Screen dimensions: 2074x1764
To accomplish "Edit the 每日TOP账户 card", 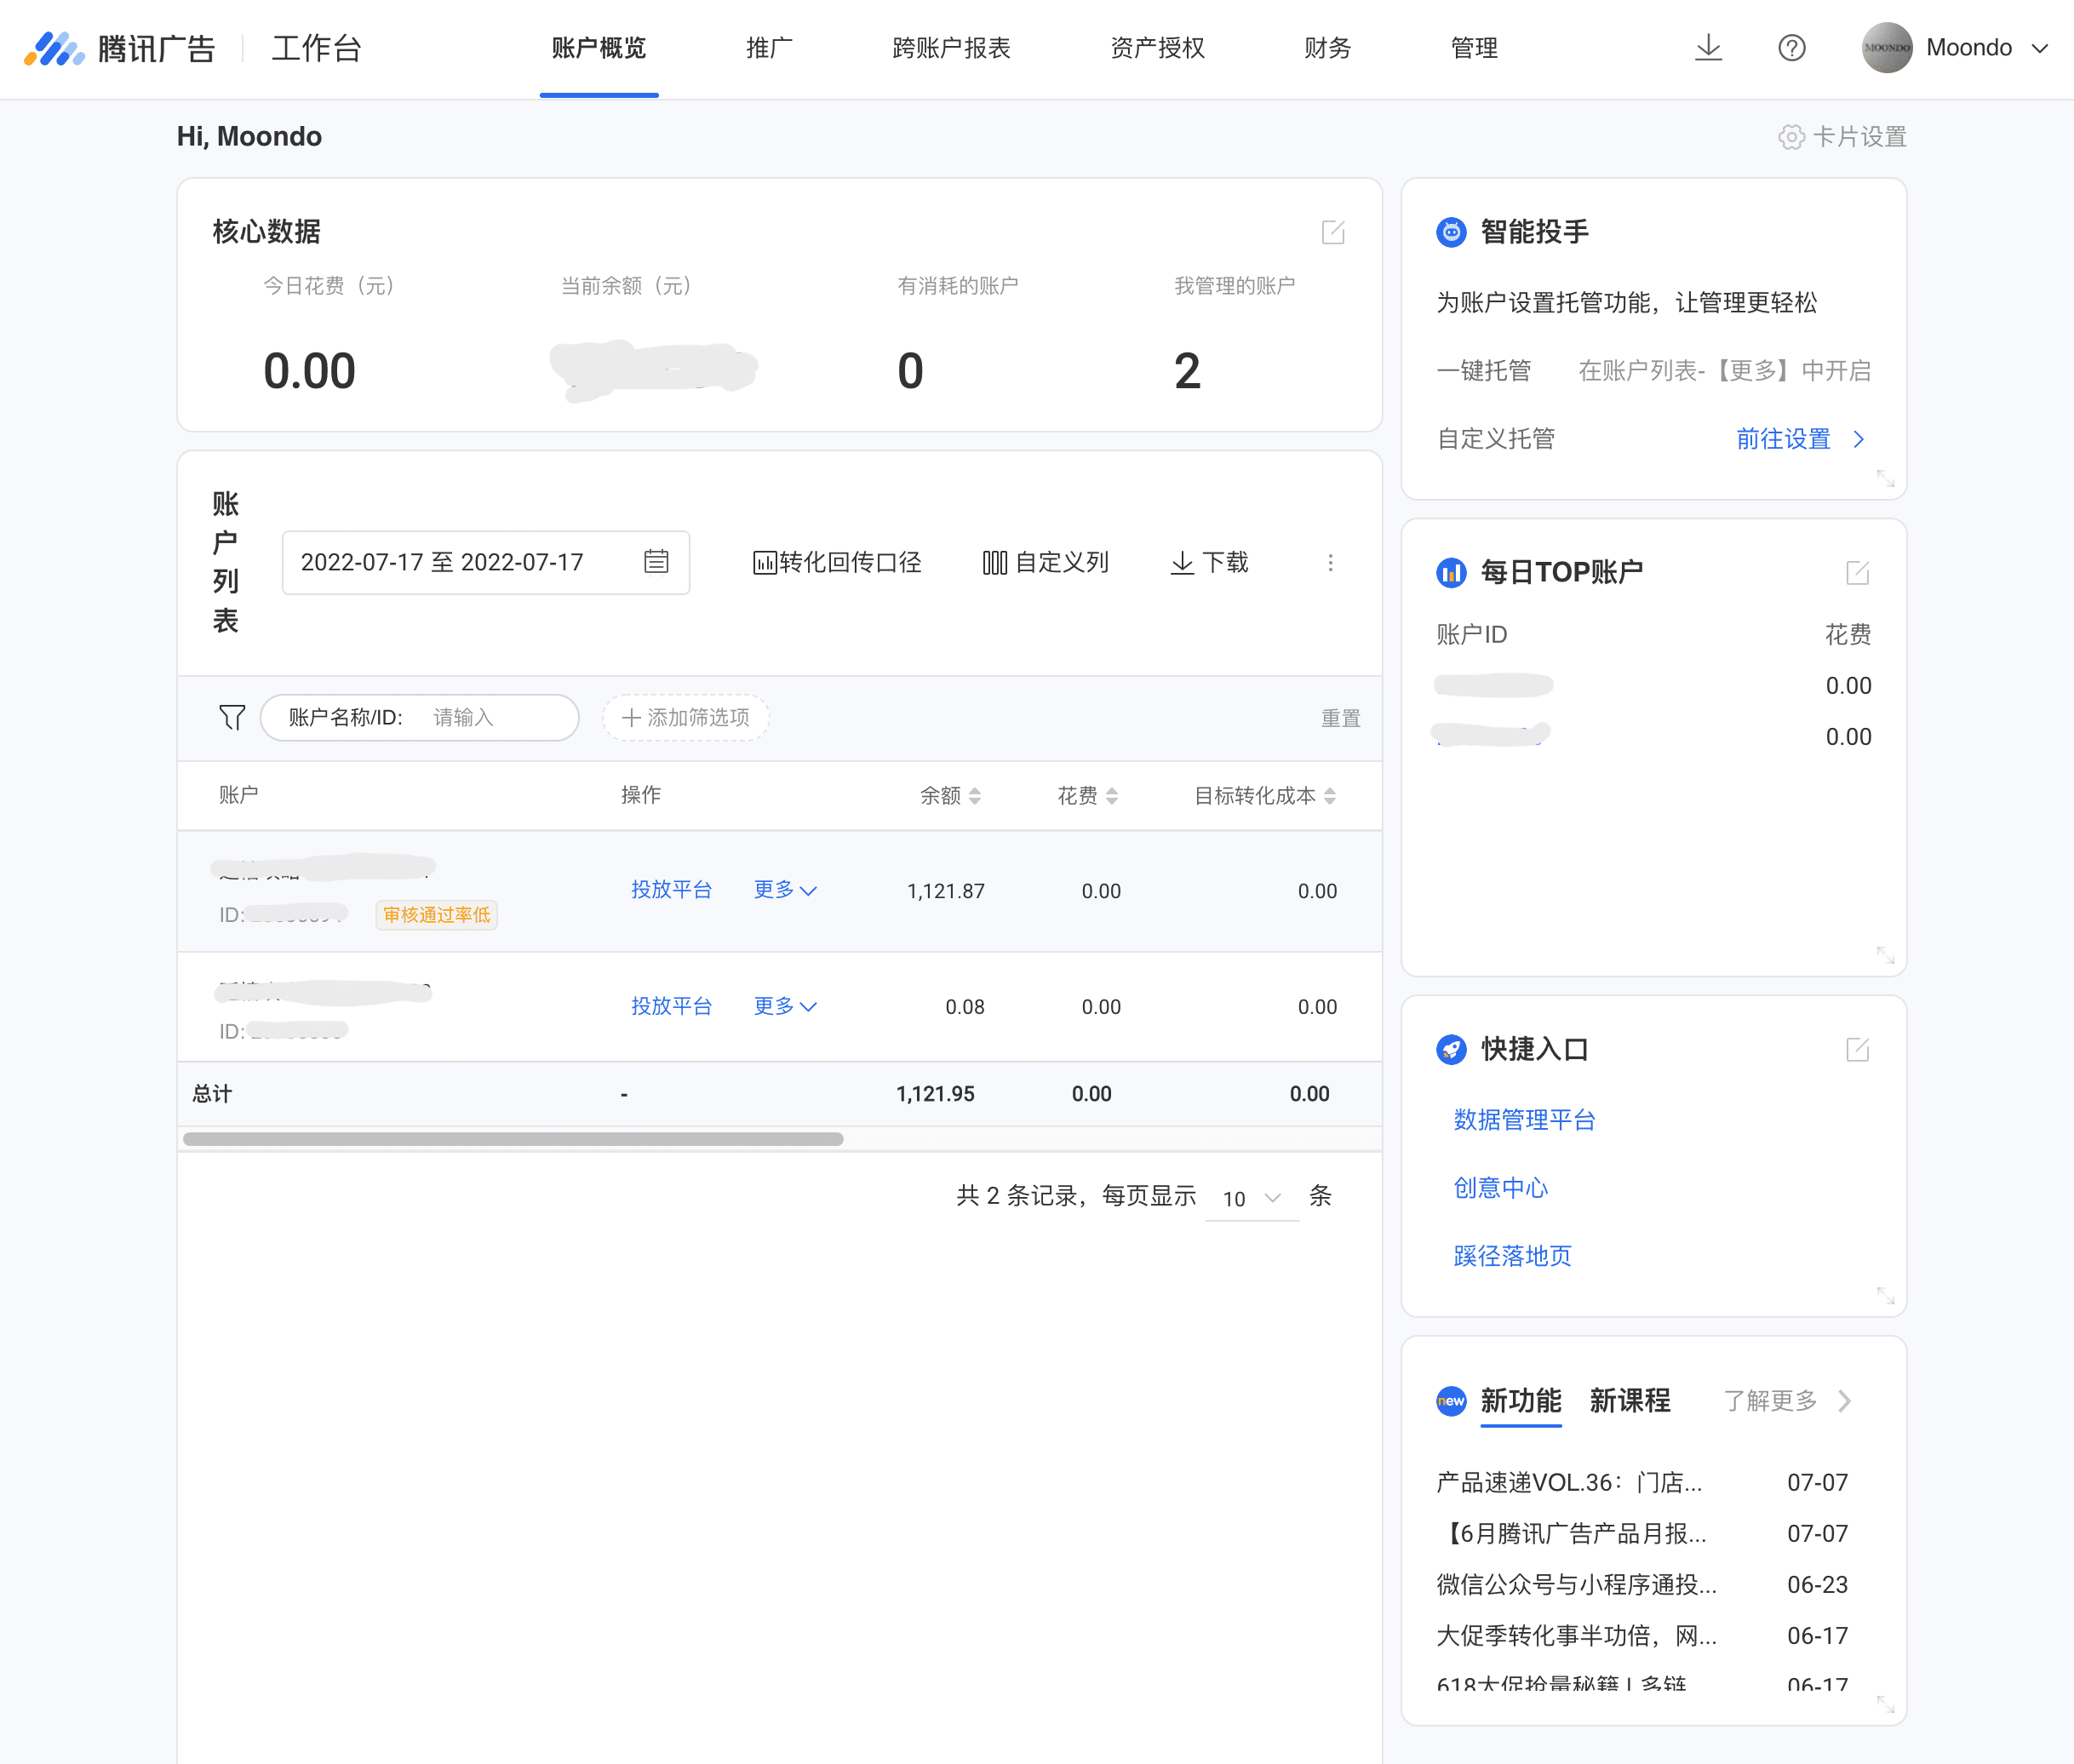I will [x=1857, y=572].
